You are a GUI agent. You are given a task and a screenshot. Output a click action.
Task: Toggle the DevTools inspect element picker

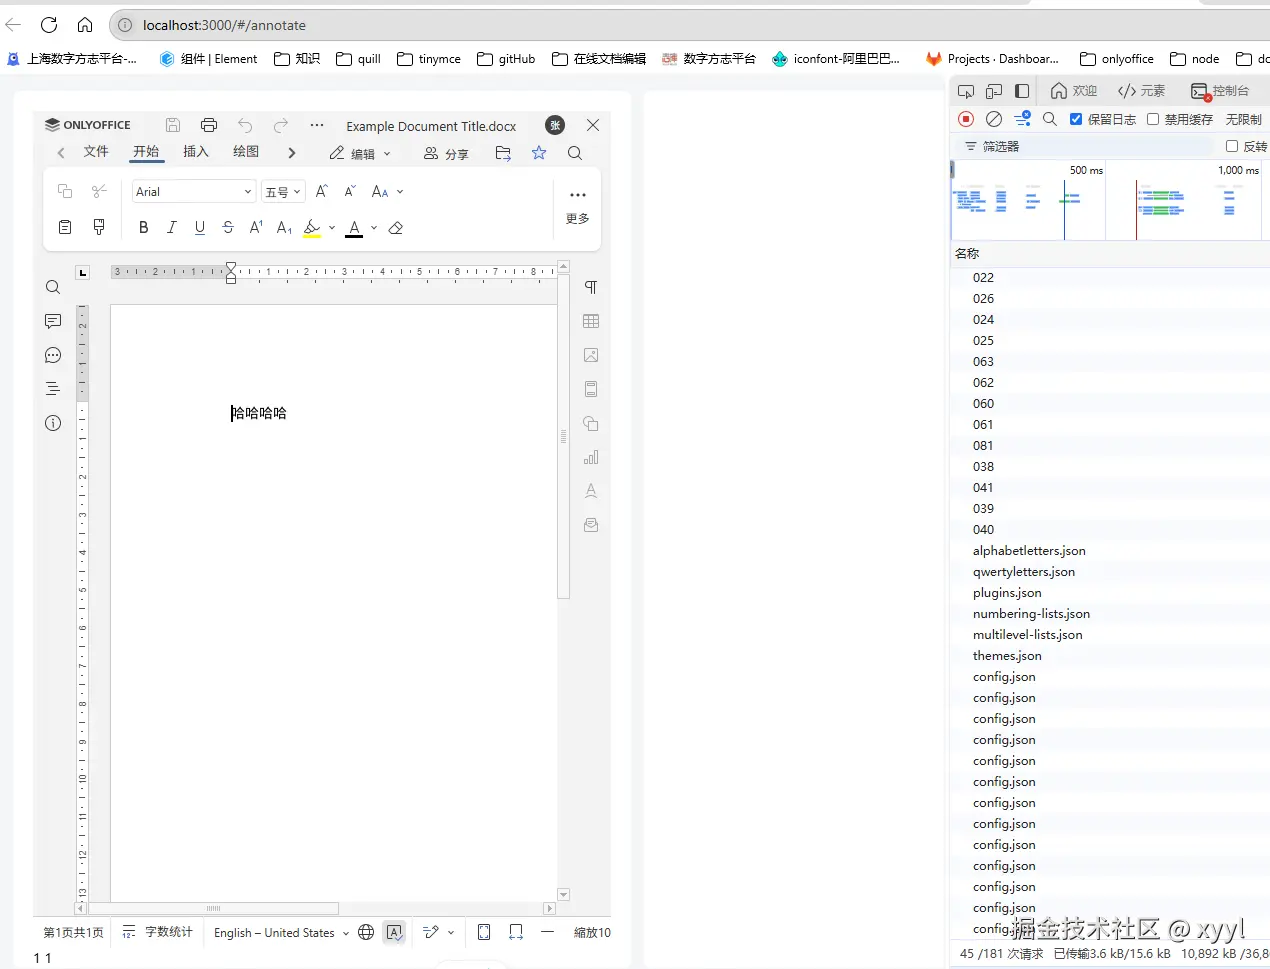point(966,91)
